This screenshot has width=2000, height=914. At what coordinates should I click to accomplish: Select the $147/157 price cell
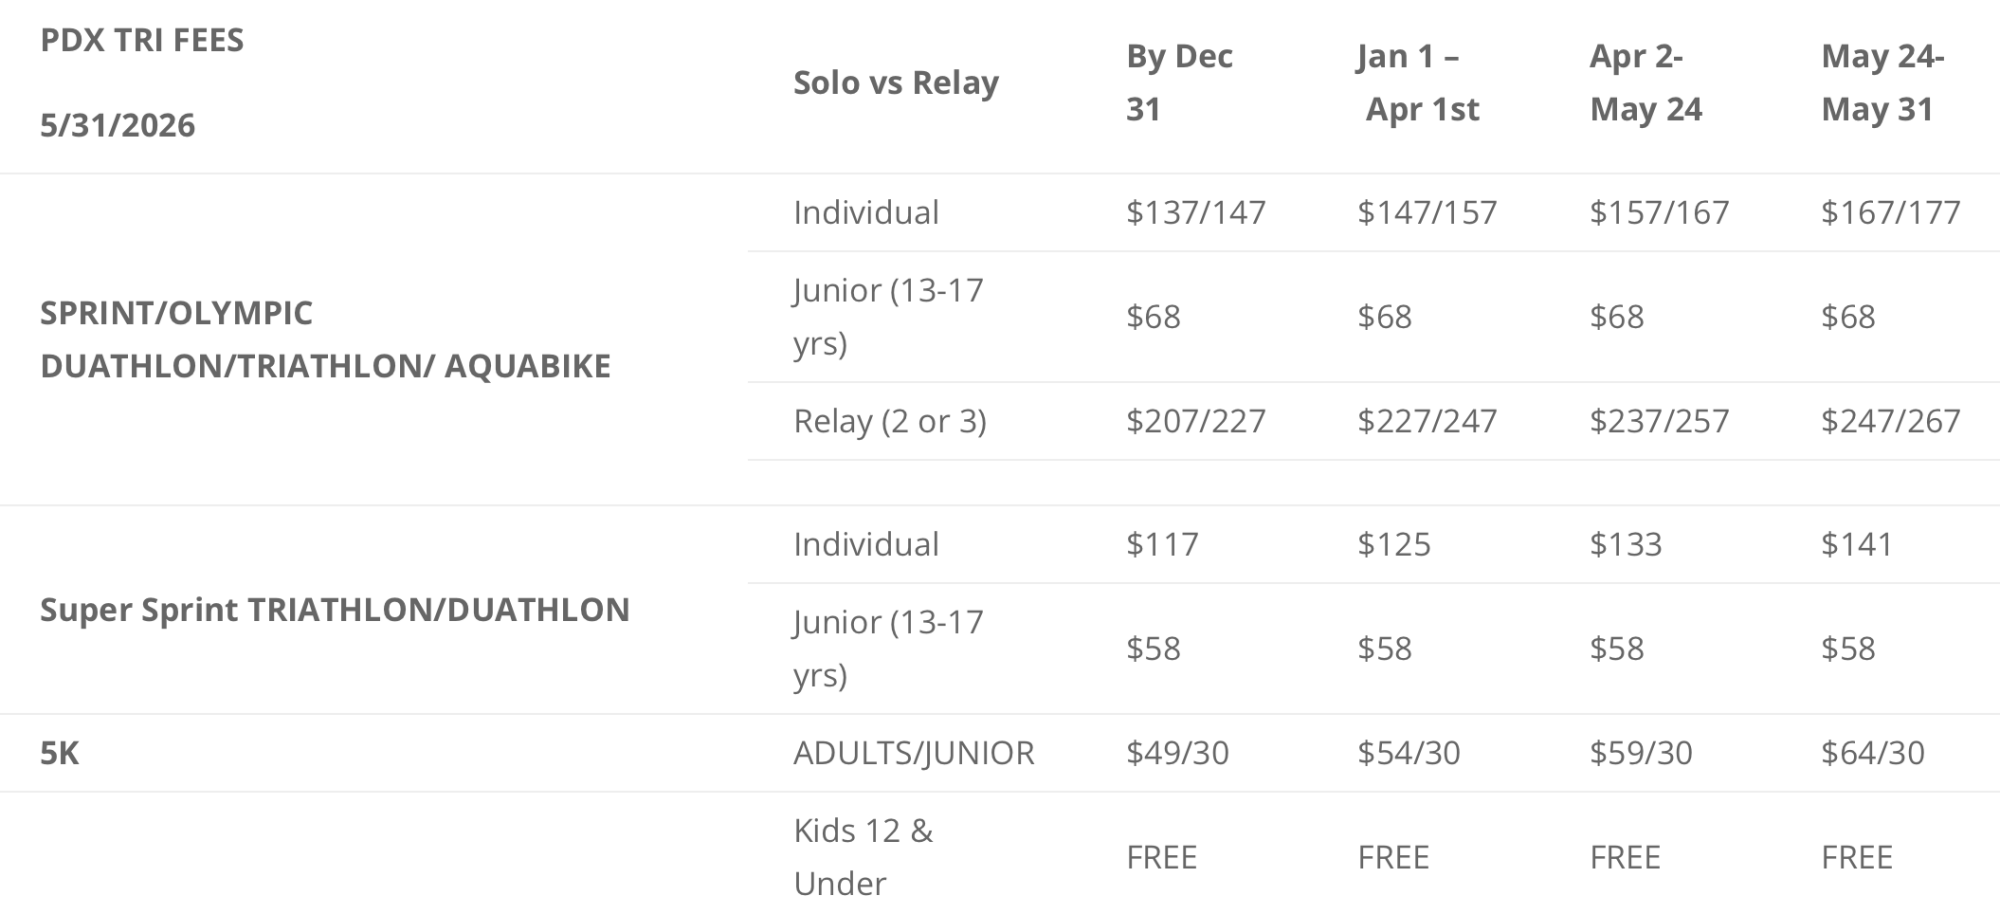point(1427,212)
